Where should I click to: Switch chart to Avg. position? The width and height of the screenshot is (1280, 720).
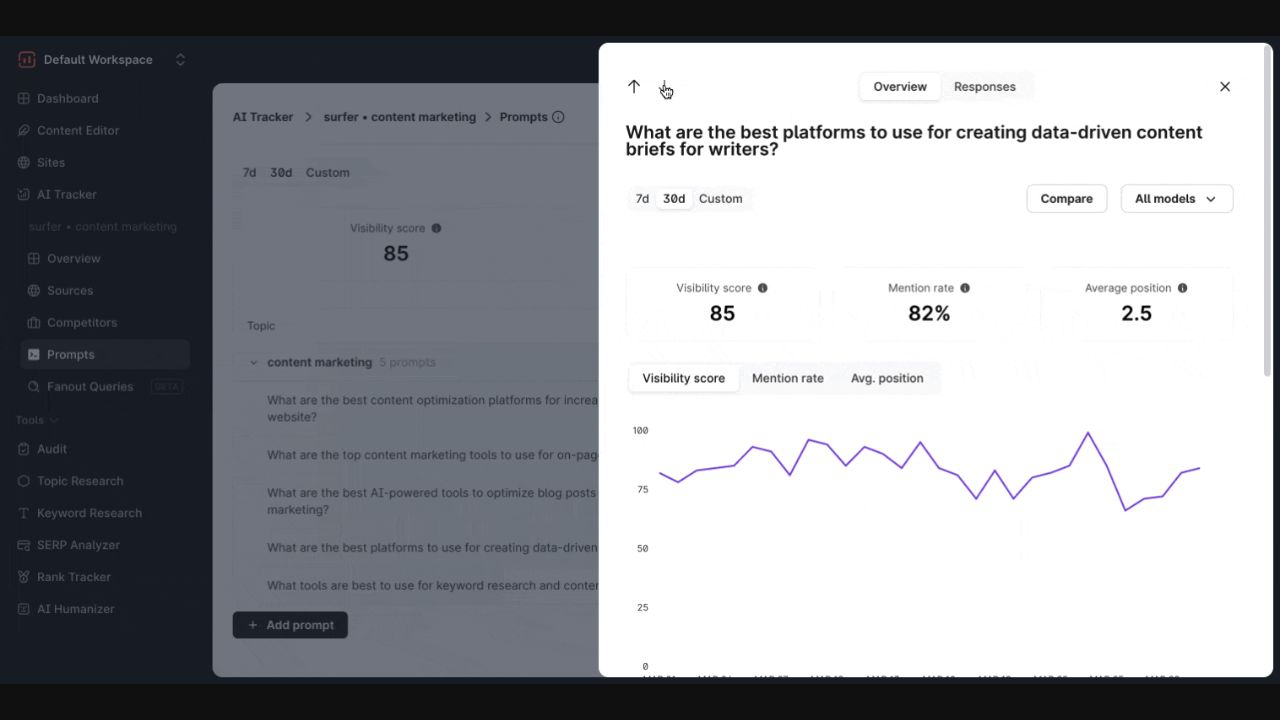point(887,378)
